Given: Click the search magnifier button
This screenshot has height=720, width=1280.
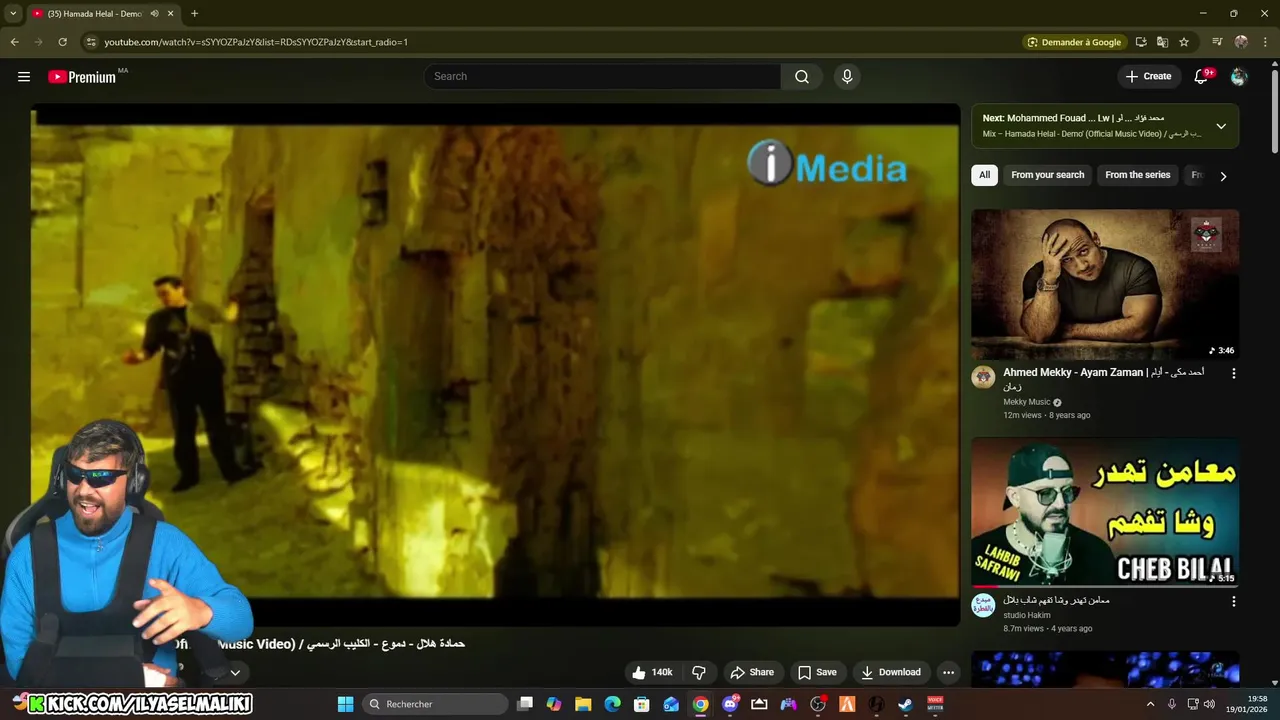Looking at the screenshot, I should pyautogui.click(x=802, y=77).
